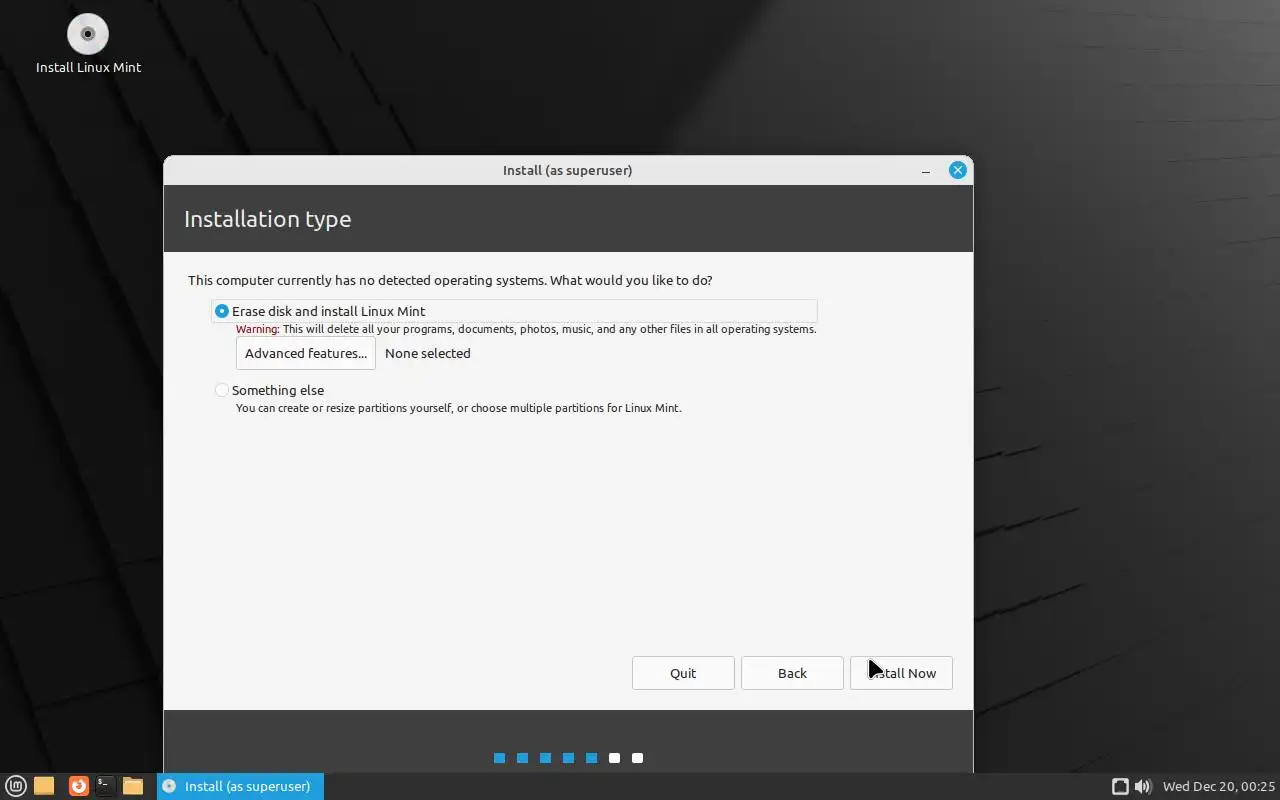Screen dimensions: 1280x800
Task: Open the Install Linux Mint desktop icon
Action: 88,44
